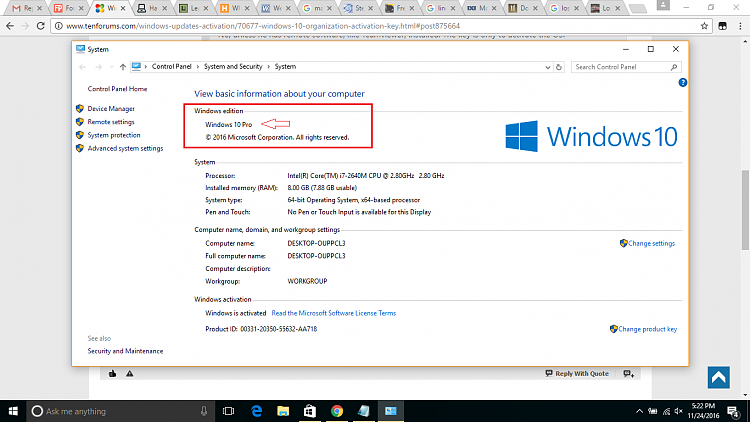Select the Product ID 00331-20350-55632-AA718 text
The image size is (750, 422).
click(x=278, y=329)
